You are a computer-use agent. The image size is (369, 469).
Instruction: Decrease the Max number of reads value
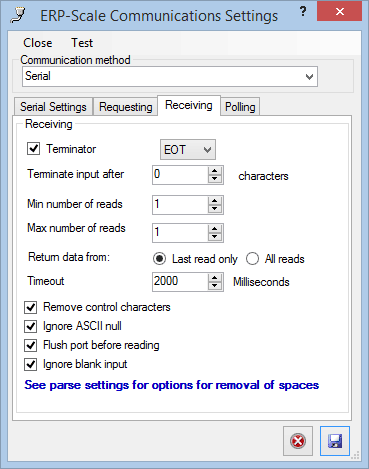point(215,237)
